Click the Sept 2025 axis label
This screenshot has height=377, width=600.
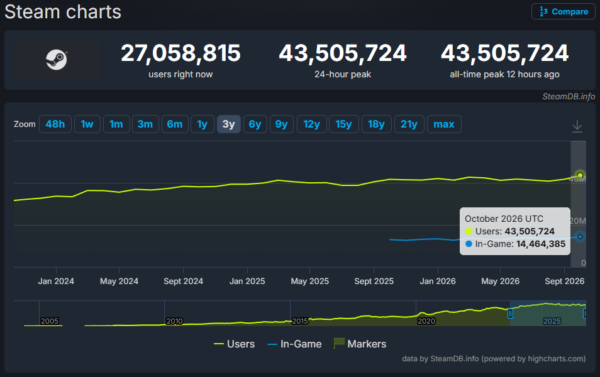point(374,281)
